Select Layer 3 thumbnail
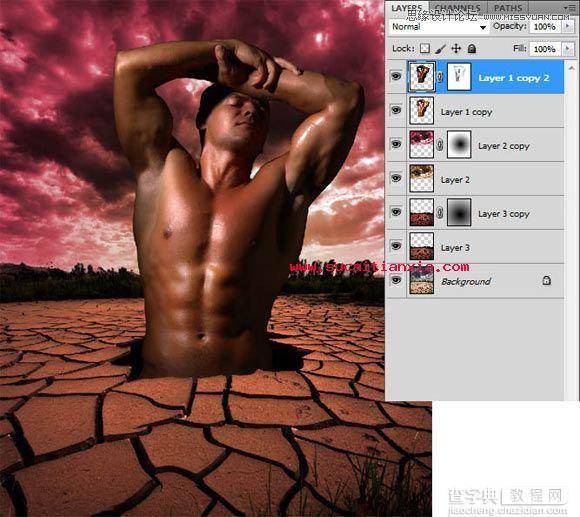This screenshot has height=517, width=580. [x=421, y=246]
